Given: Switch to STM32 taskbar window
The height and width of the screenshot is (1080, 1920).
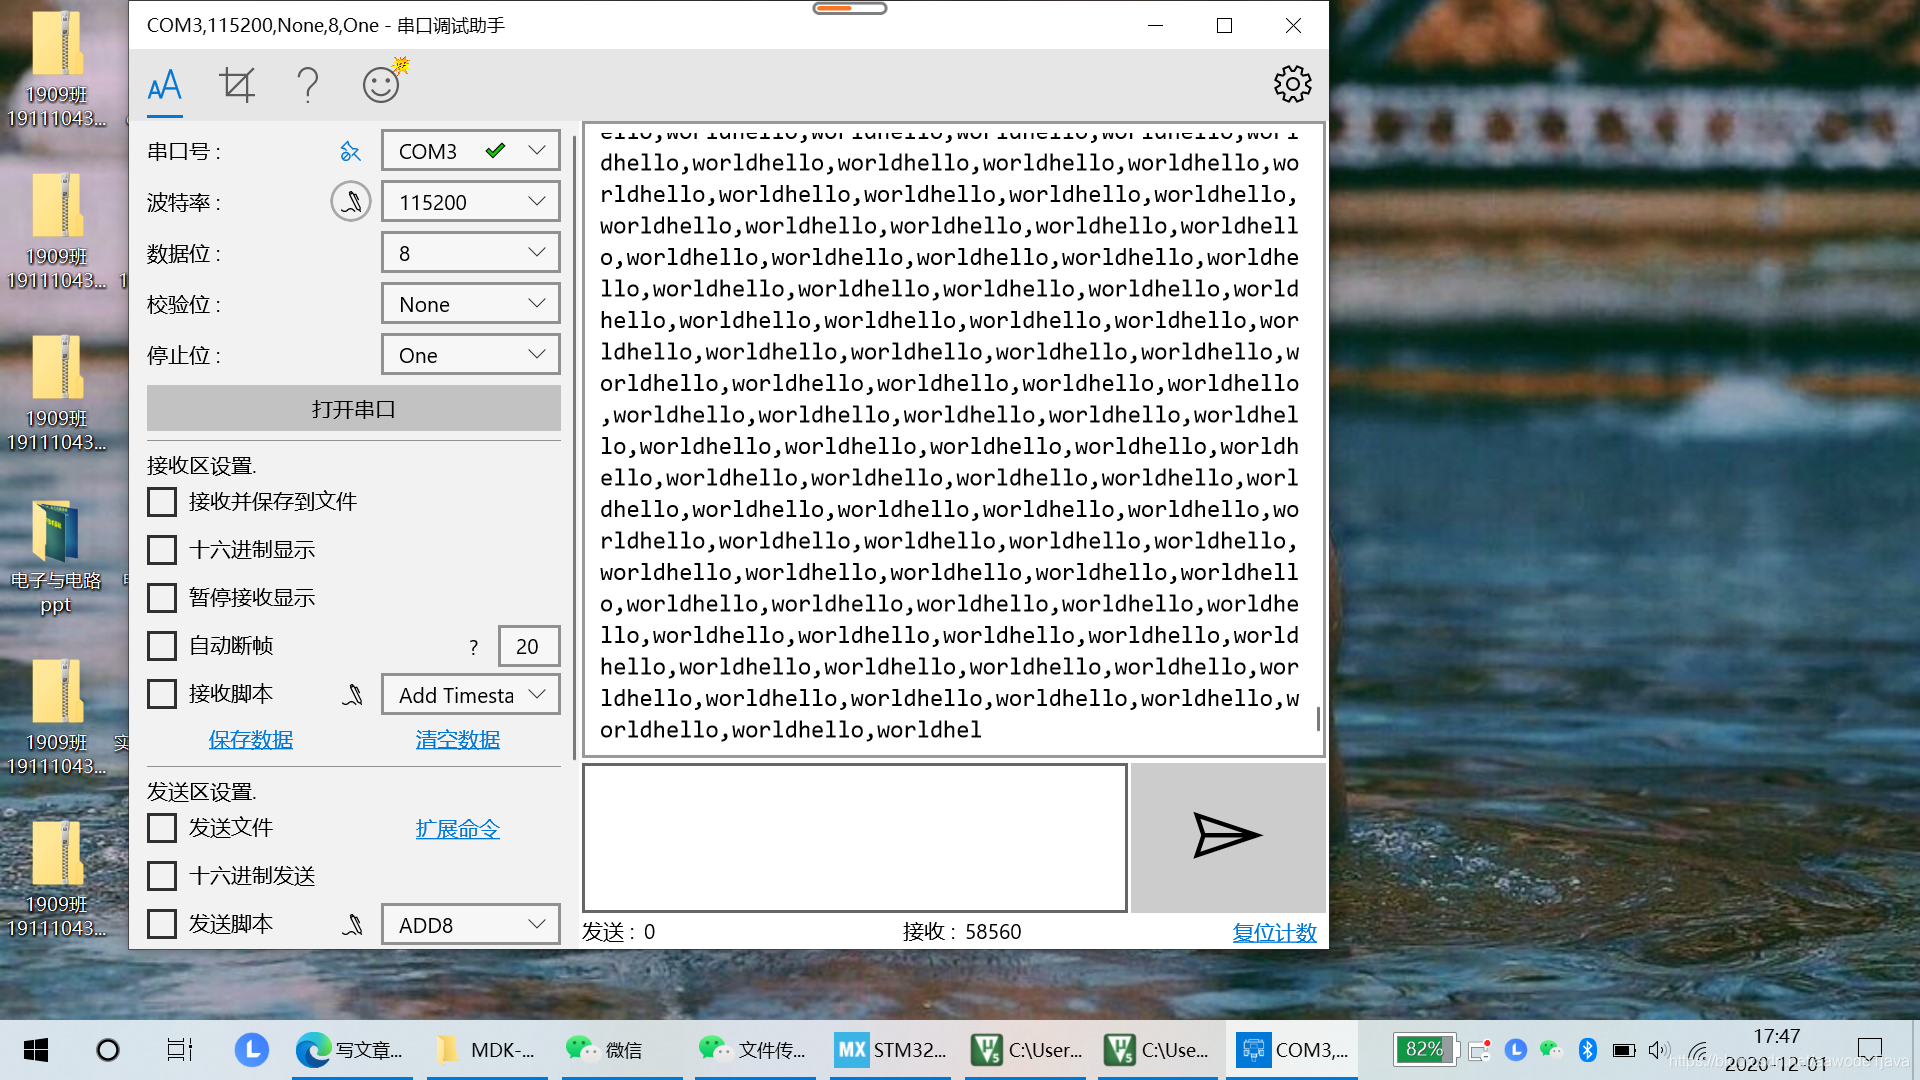Looking at the screenshot, I should point(891,1050).
